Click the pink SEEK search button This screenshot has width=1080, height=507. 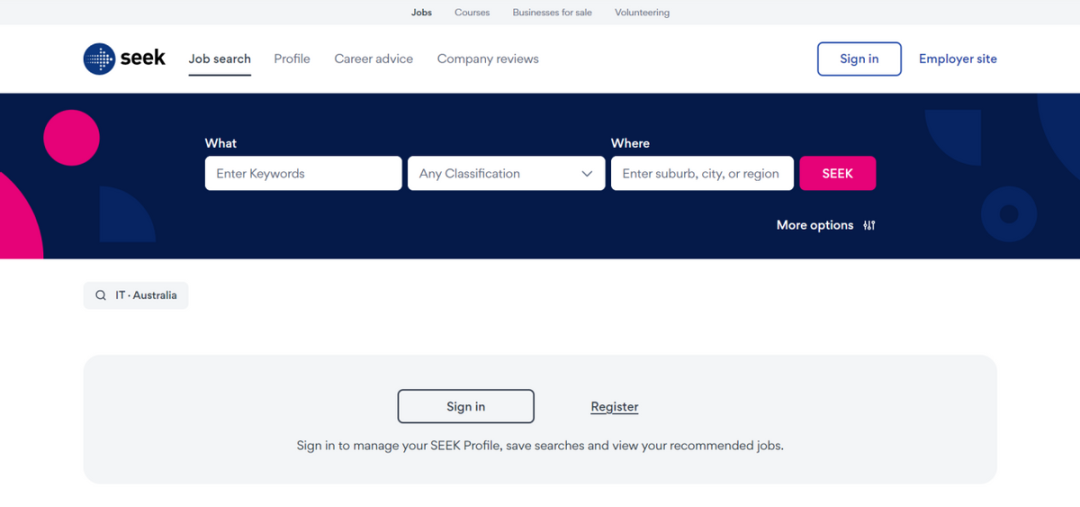pyautogui.click(x=838, y=174)
